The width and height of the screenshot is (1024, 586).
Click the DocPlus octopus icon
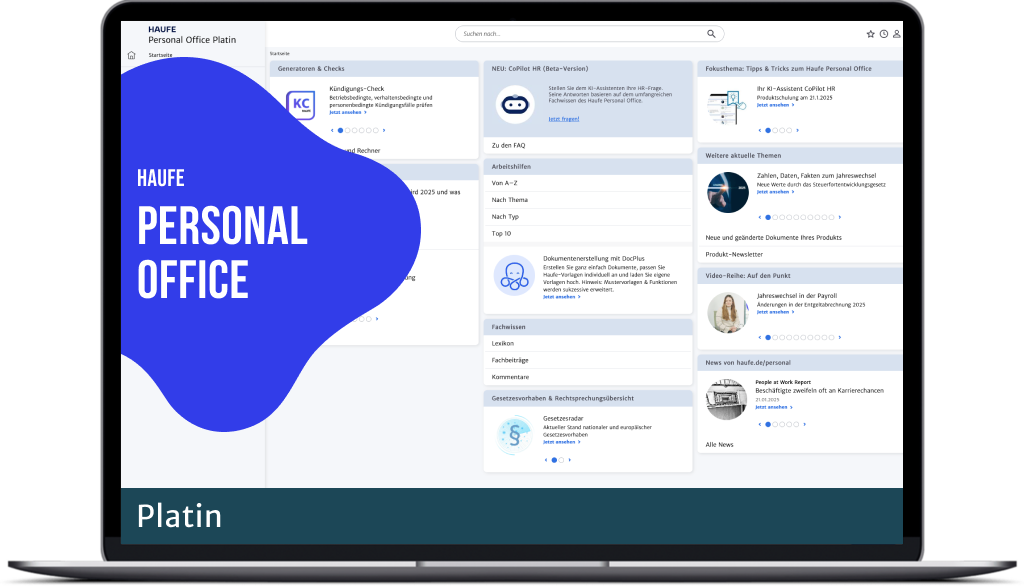[x=514, y=276]
